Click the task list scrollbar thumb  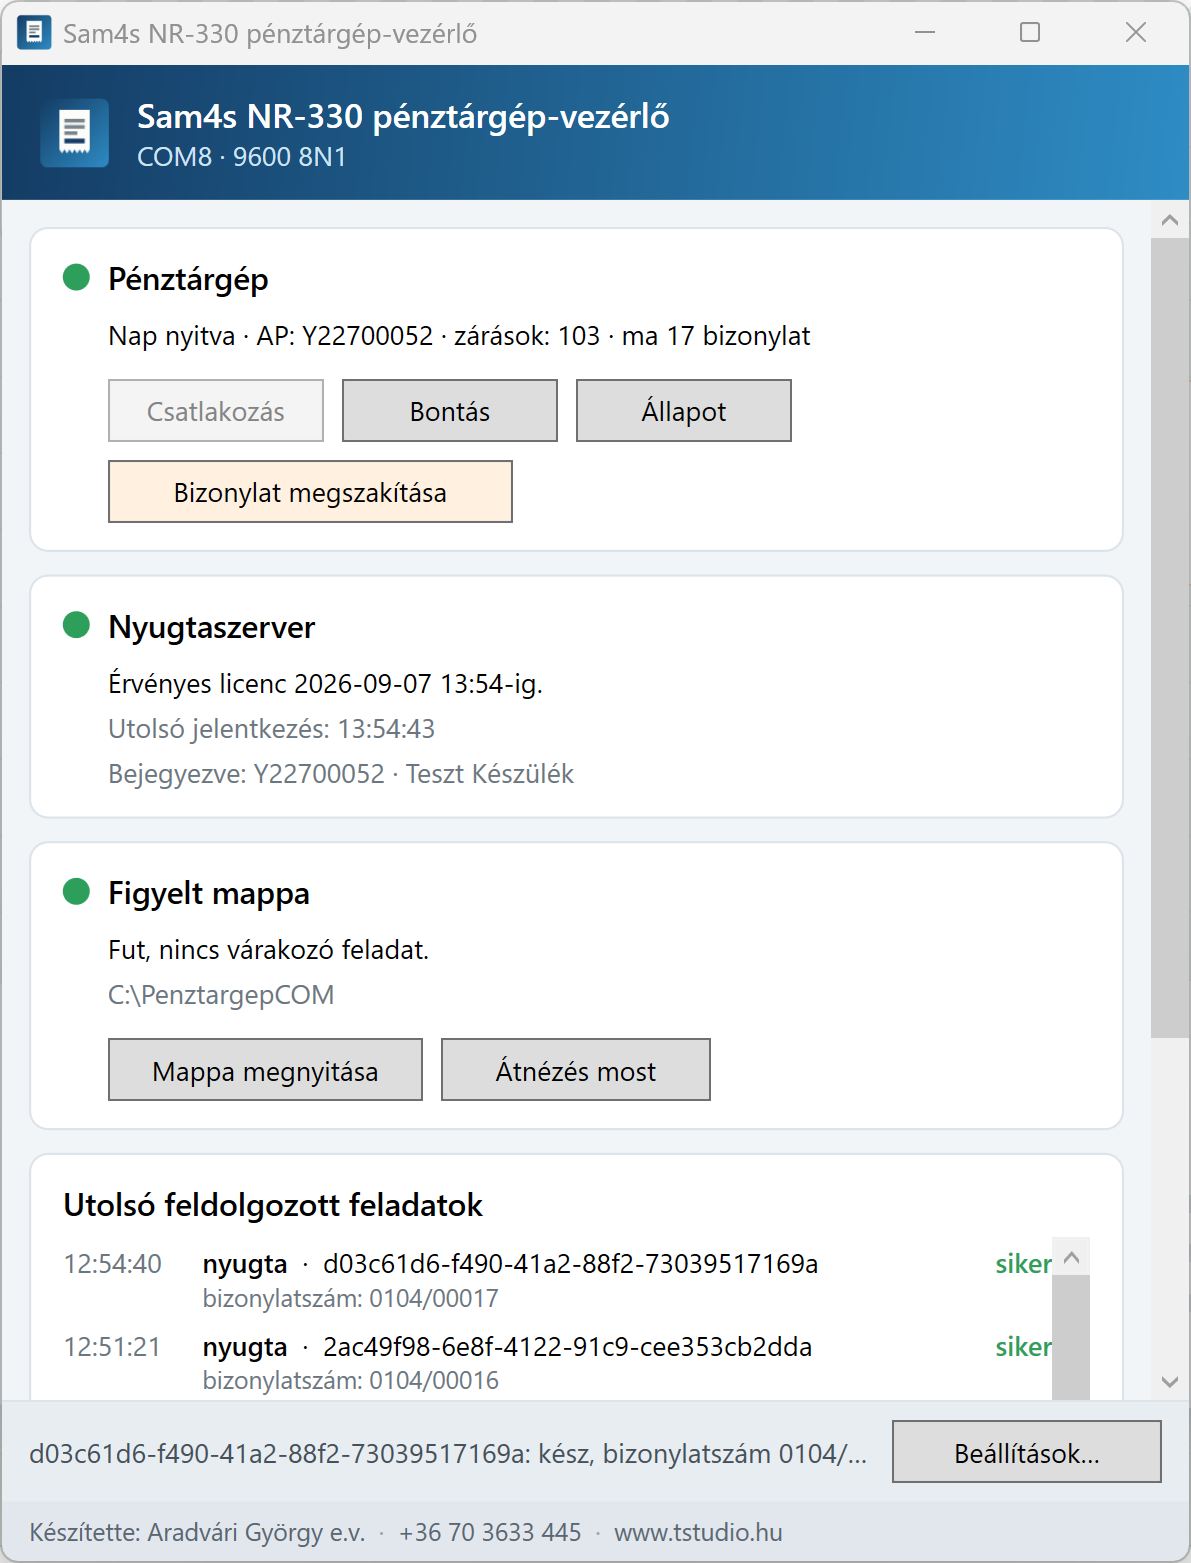coord(1071,1338)
